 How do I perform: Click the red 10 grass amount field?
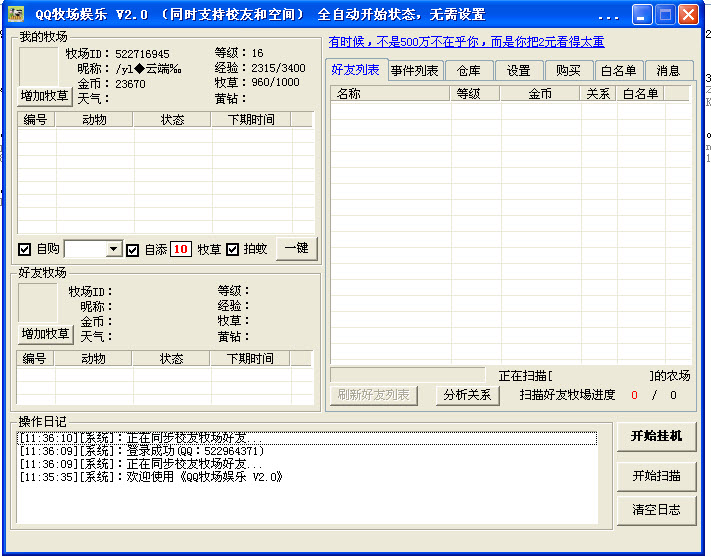(180, 249)
